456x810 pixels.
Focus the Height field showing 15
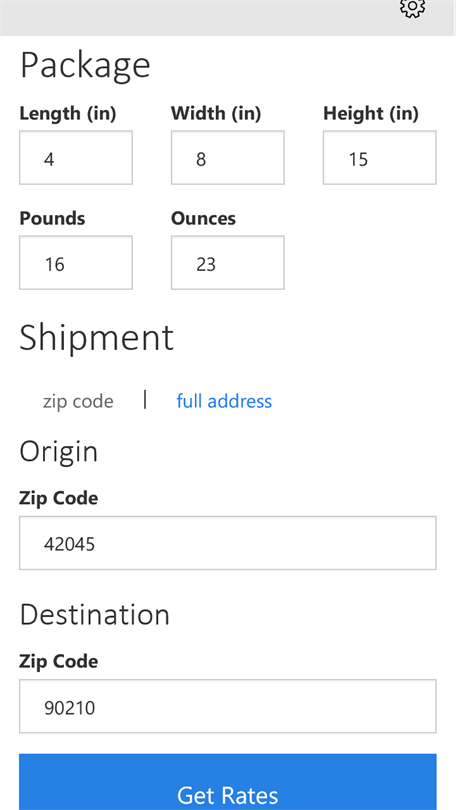tap(380, 158)
